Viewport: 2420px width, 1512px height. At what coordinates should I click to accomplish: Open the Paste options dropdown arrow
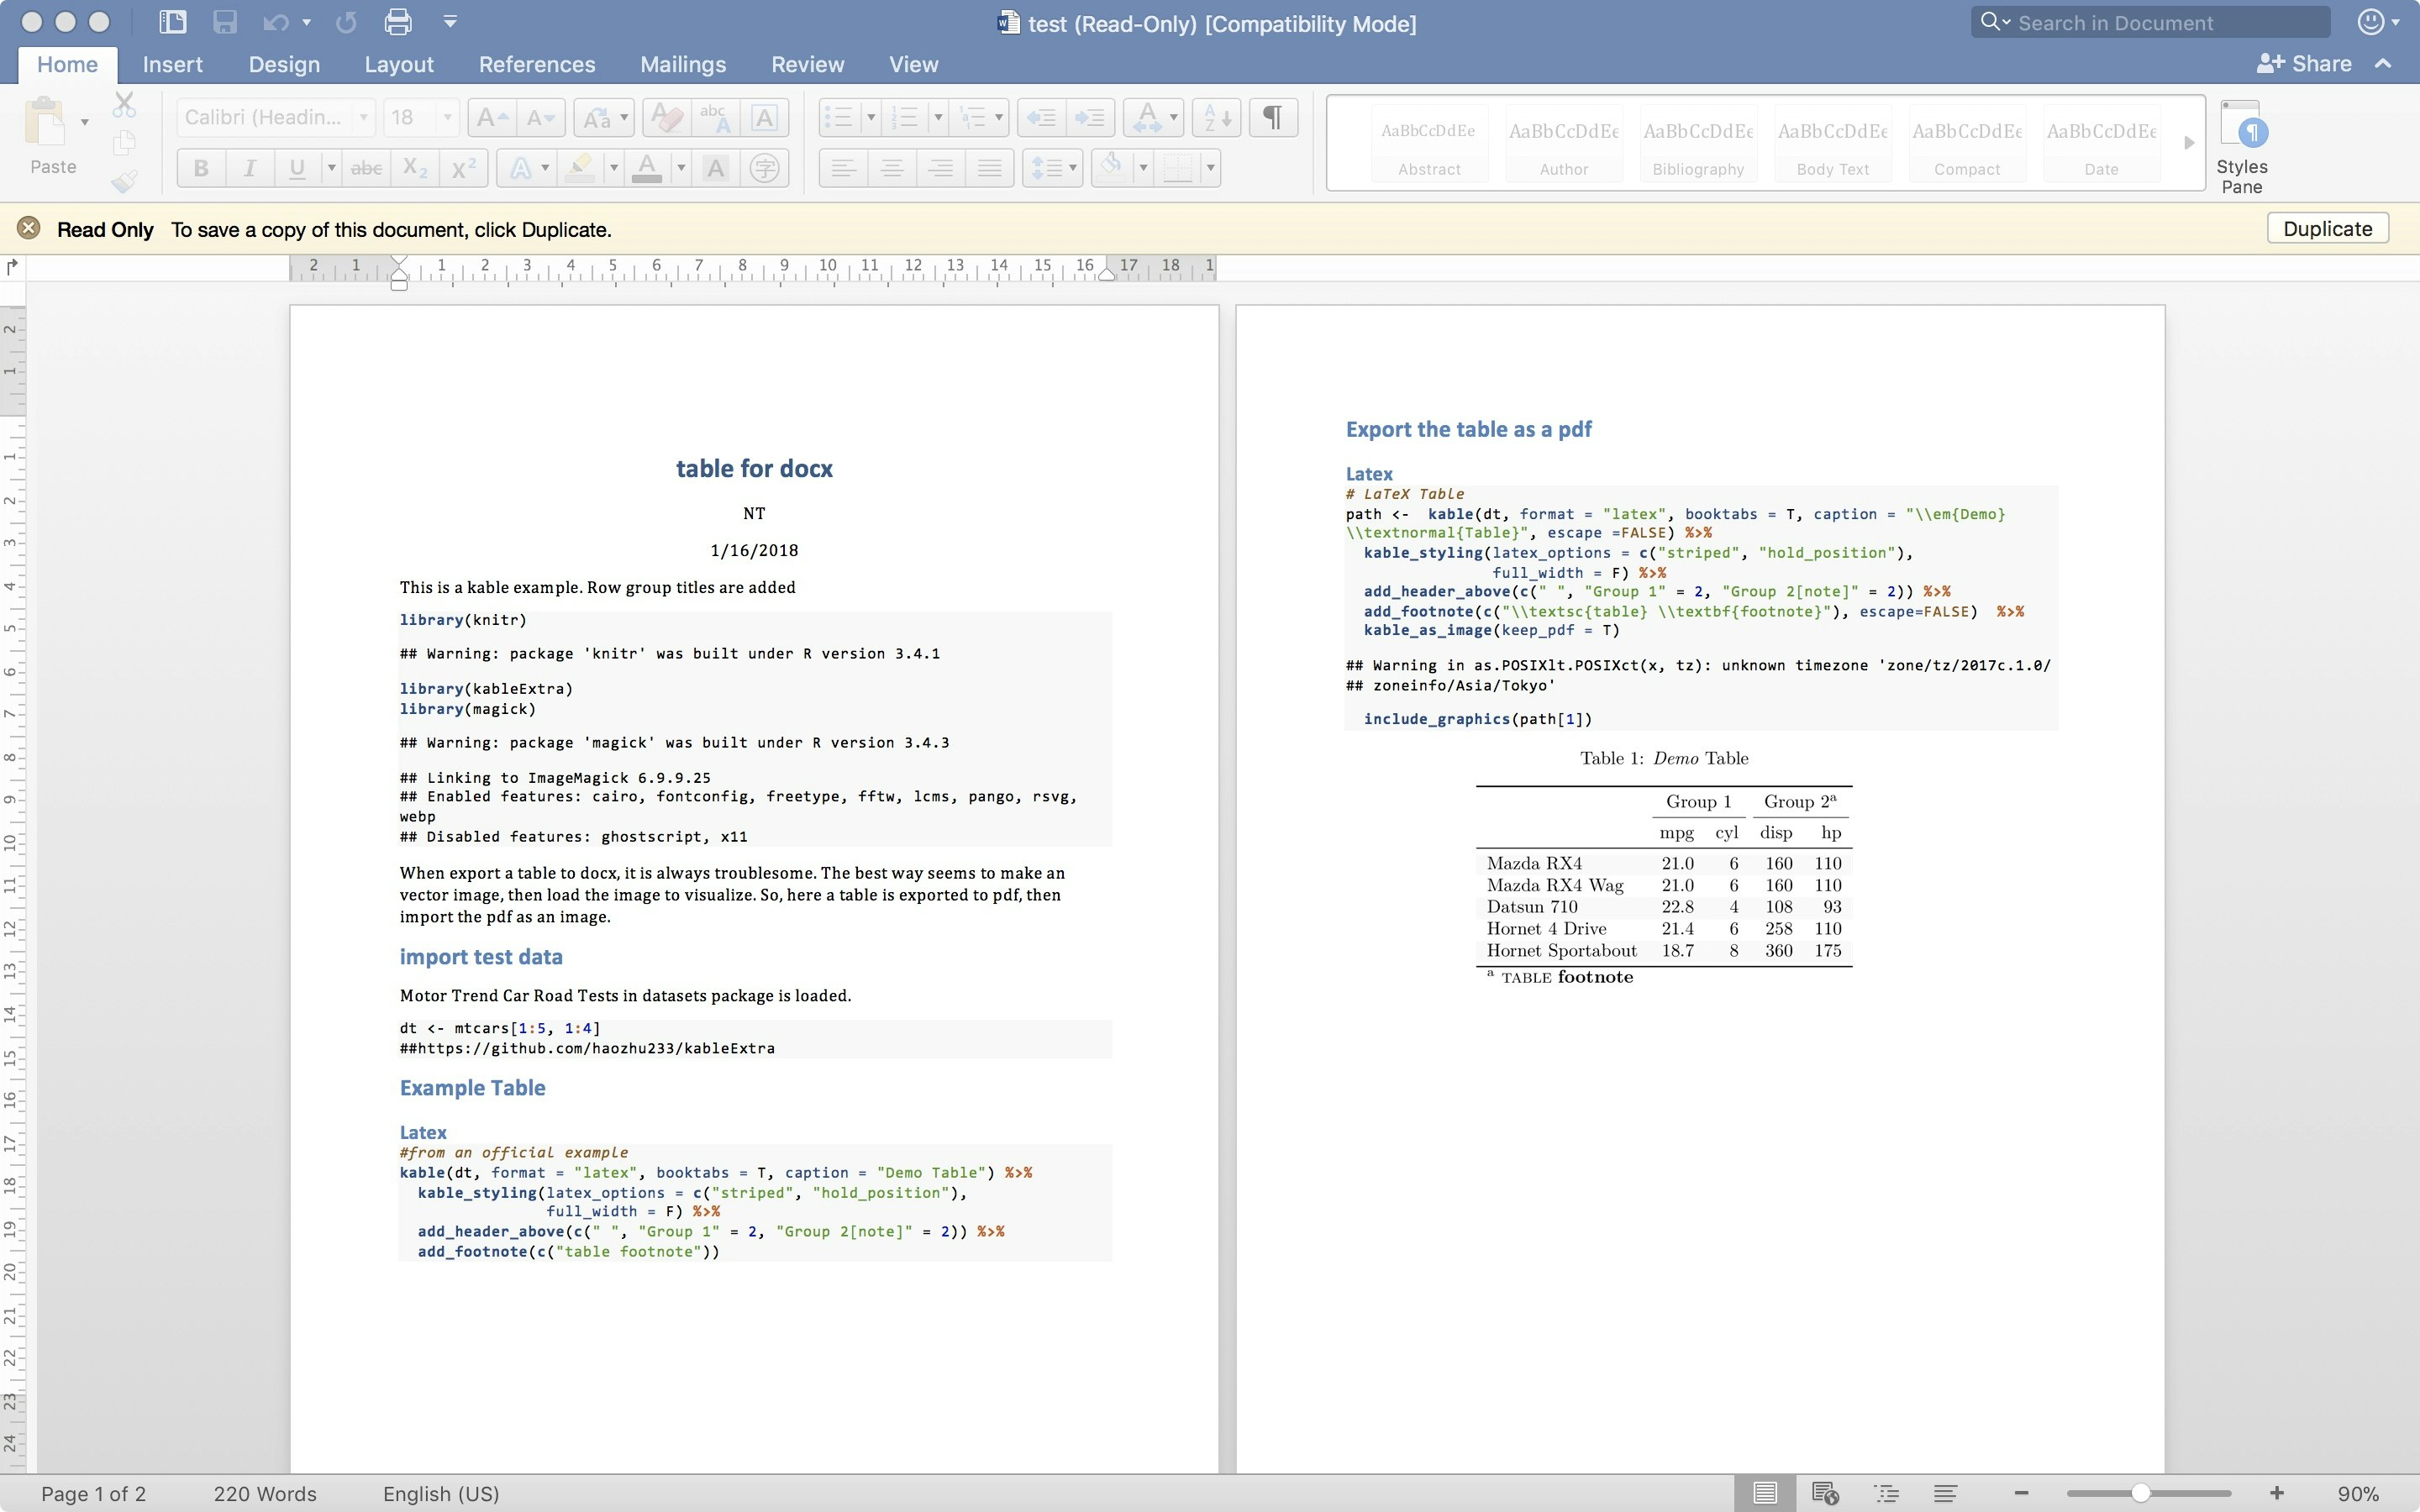[x=85, y=122]
